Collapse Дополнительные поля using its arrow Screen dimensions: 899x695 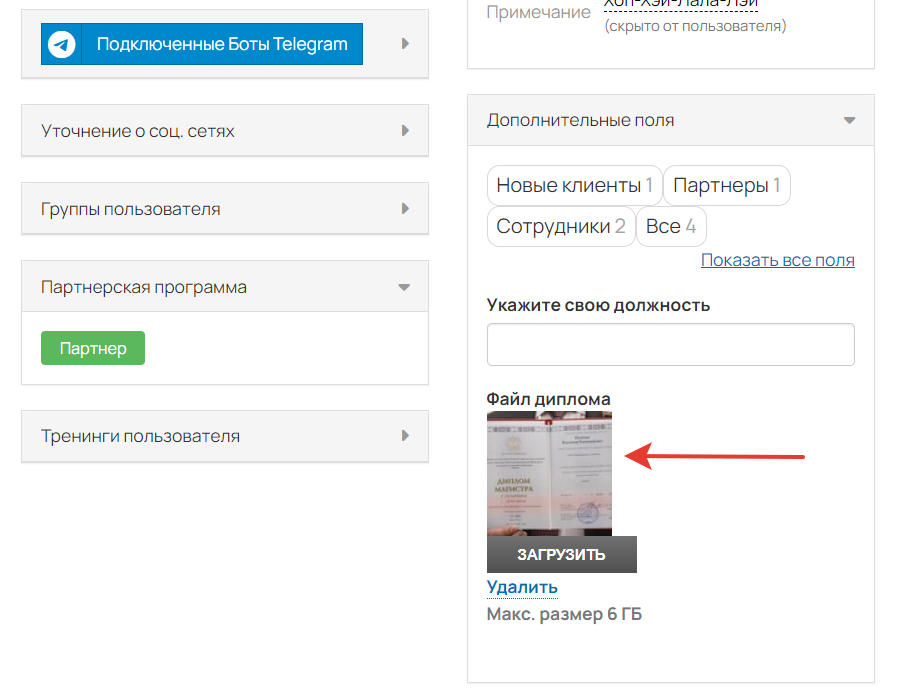pyautogui.click(x=849, y=120)
